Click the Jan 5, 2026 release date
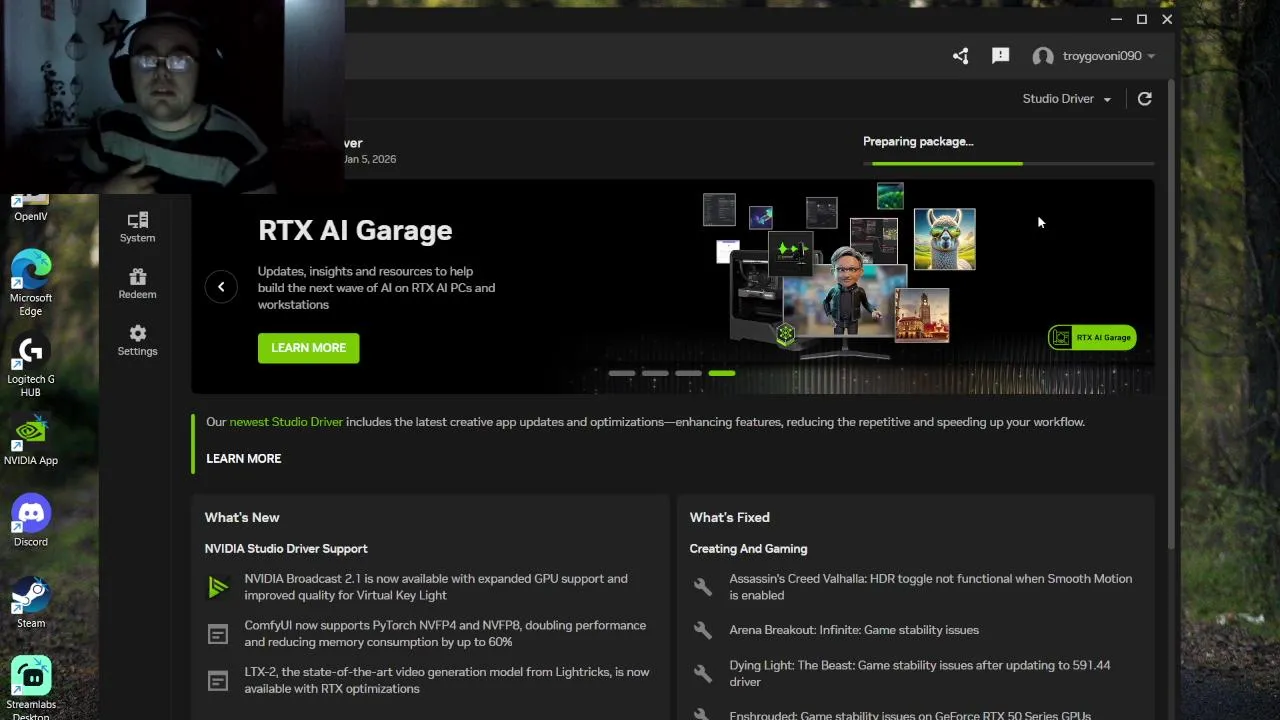 (370, 159)
